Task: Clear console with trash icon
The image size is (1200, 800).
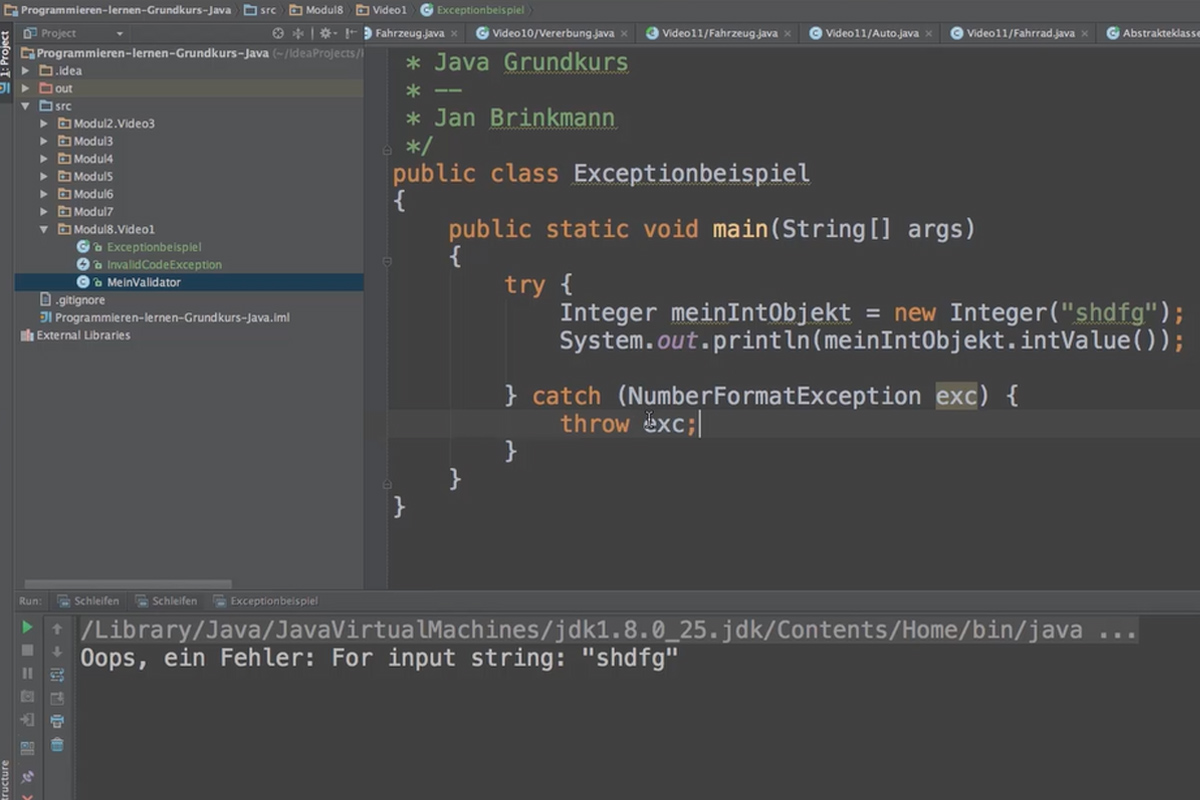Action: [57, 744]
